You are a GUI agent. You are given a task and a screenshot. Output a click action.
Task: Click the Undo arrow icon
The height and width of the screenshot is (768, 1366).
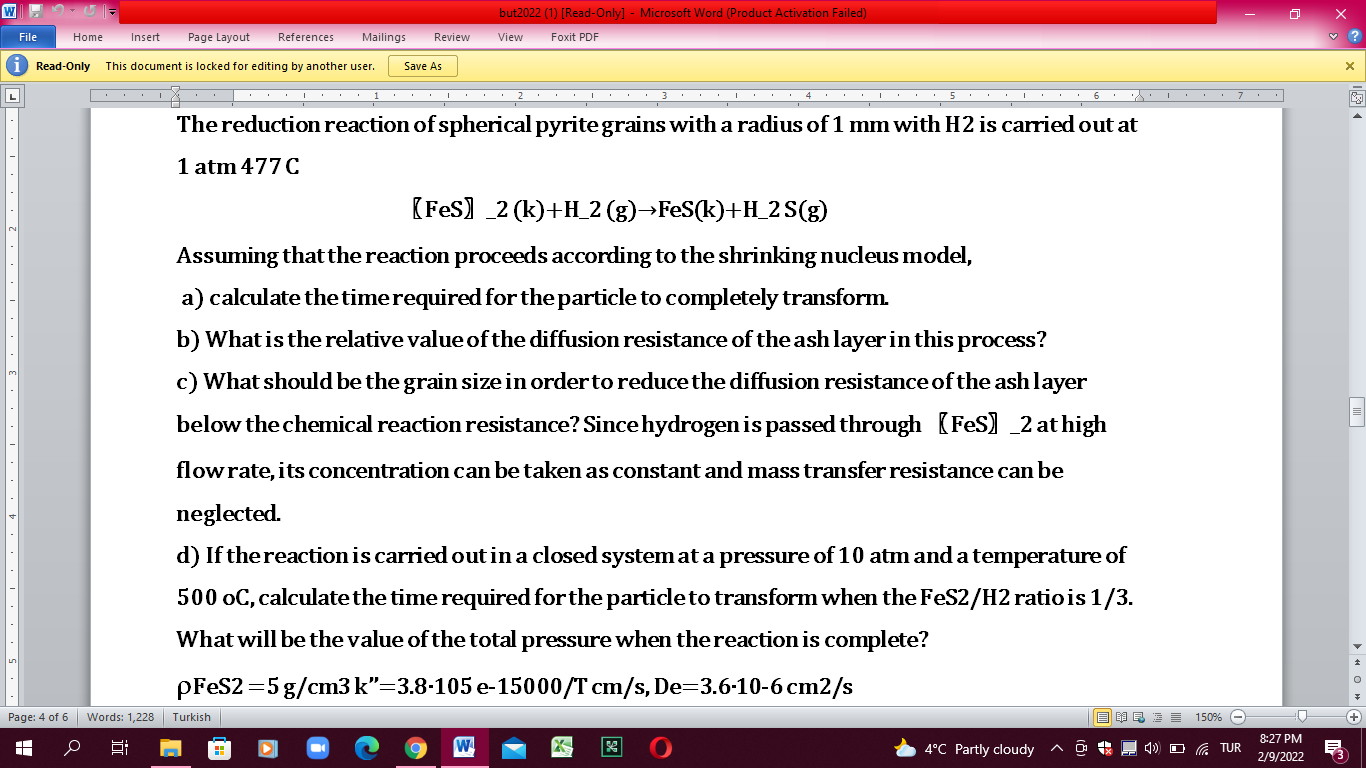pyautogui.click(x=58, y=11)
